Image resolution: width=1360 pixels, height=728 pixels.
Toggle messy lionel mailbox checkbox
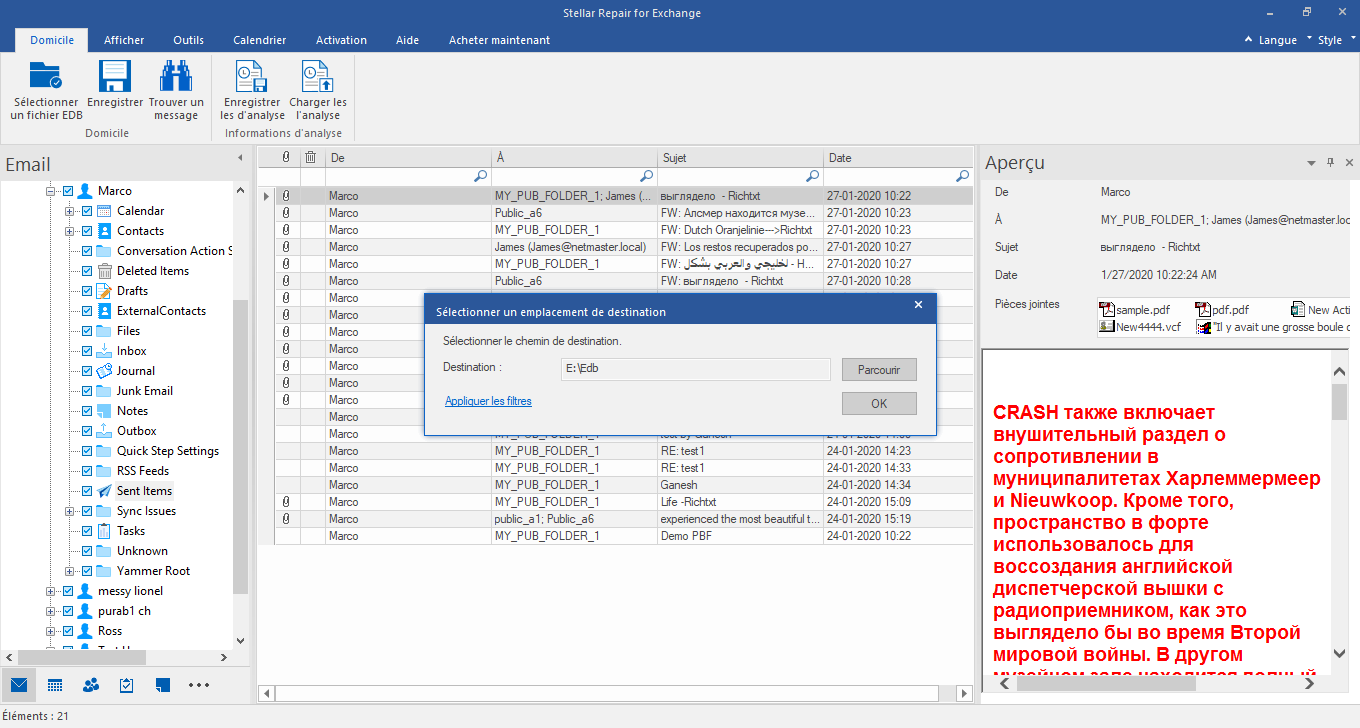[x=68, y=591]
